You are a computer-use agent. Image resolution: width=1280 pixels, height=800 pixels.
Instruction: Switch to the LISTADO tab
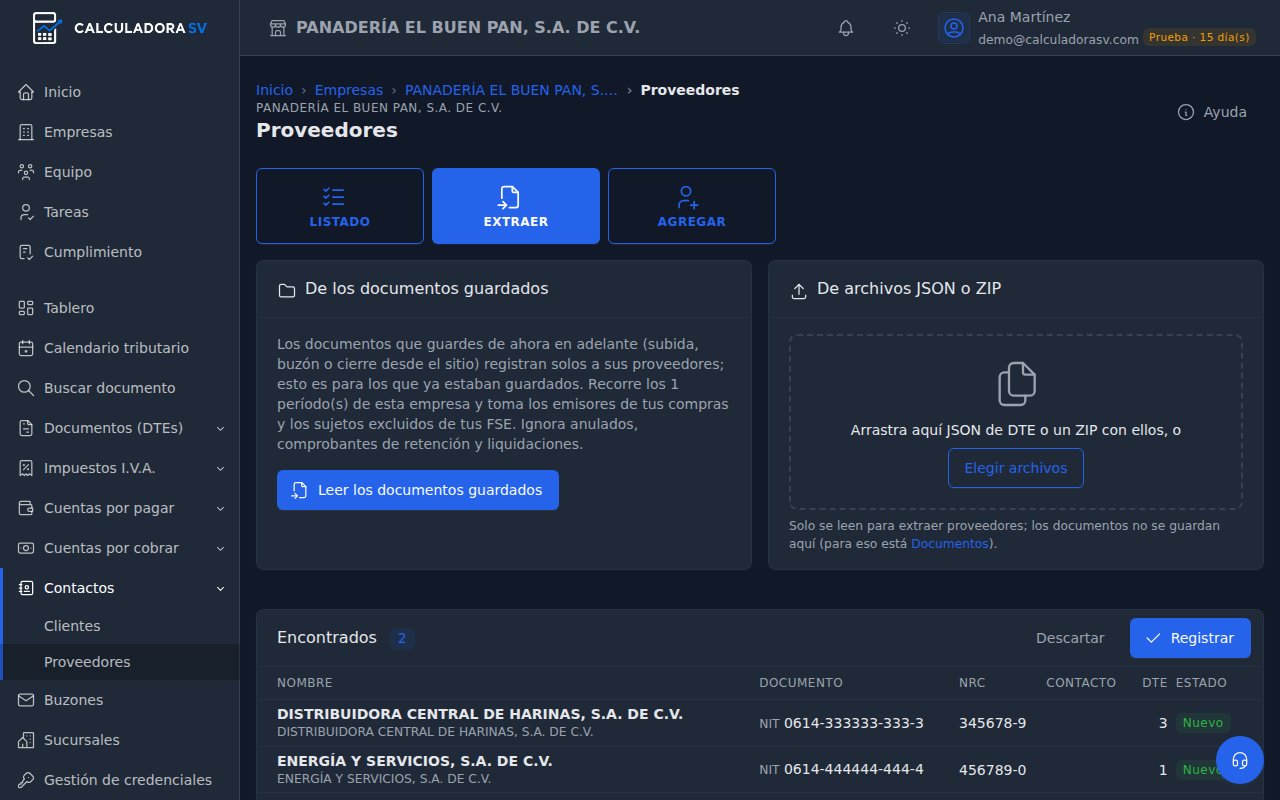click(x=340, y=206)
